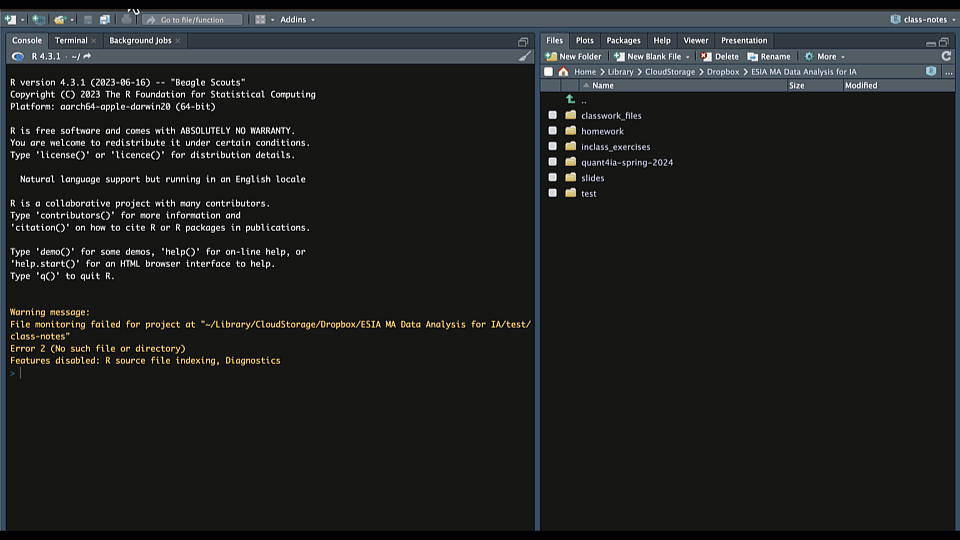Click the Save All documents icon

pos(105,19)
